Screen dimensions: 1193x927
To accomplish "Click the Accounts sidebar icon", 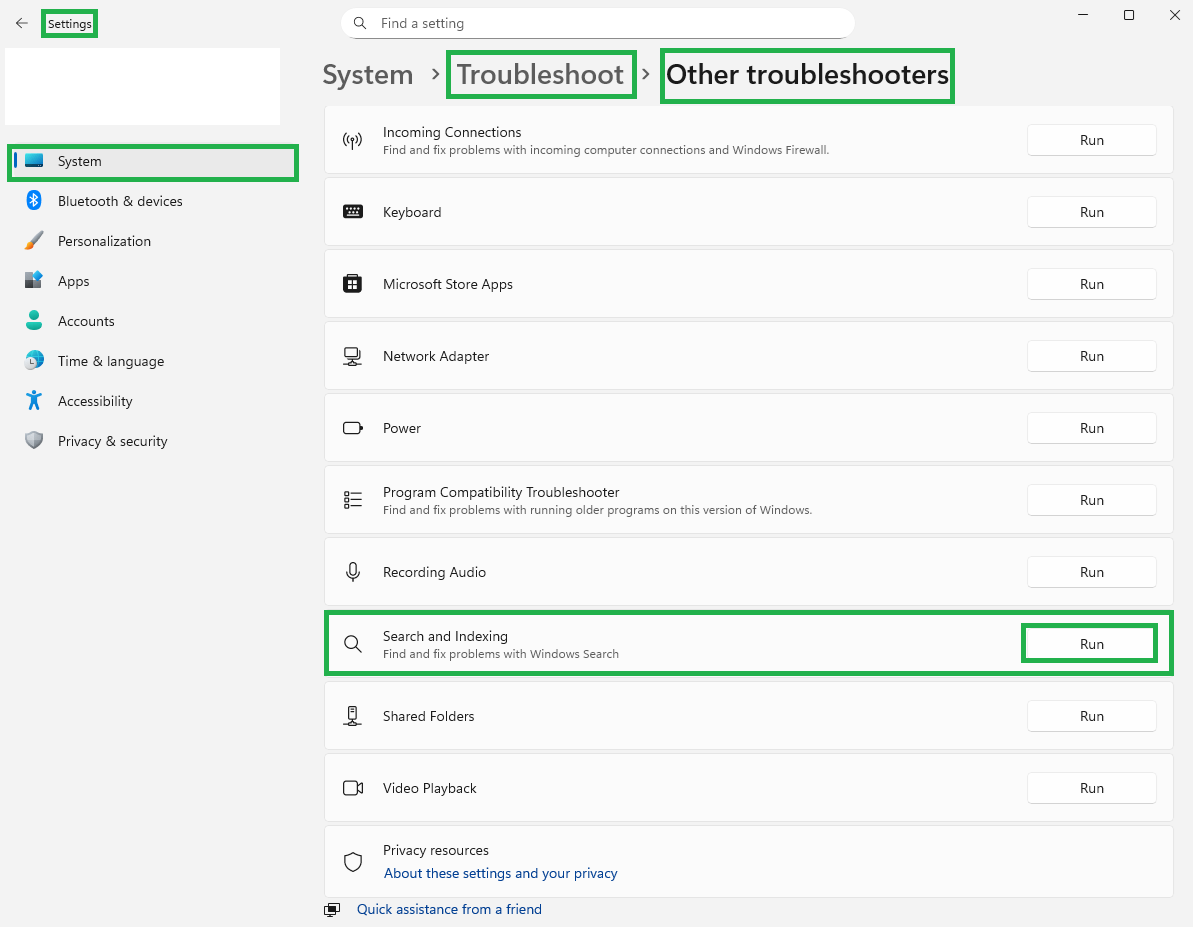I will [33, 321].
